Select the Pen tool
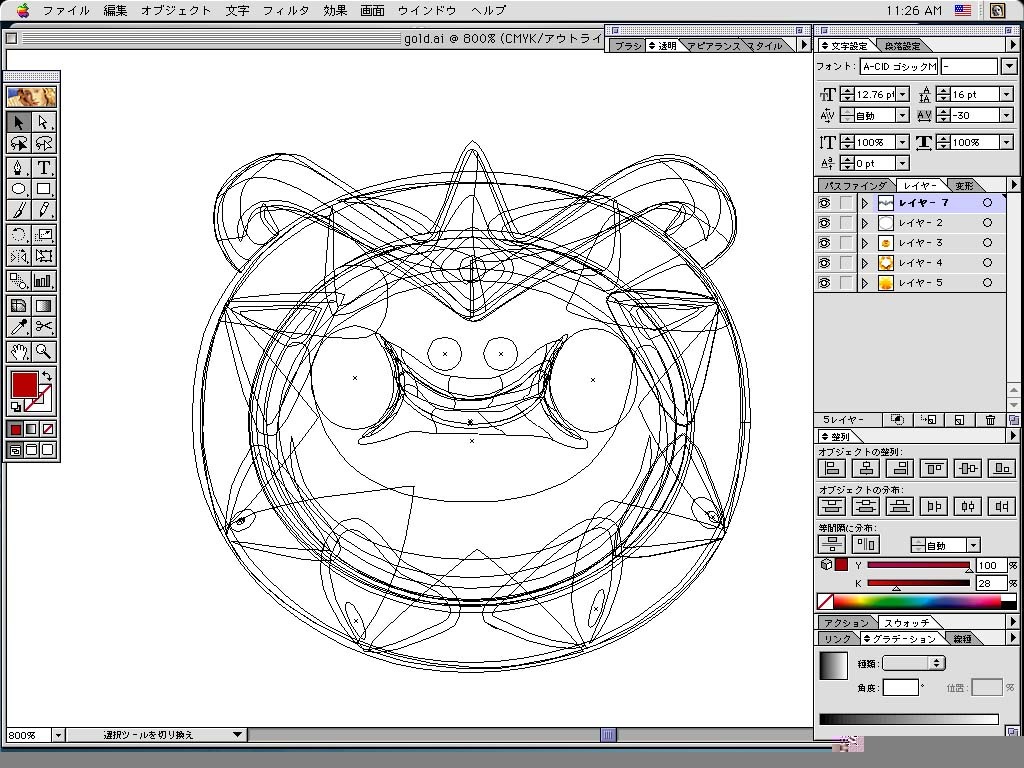This screenshot has width=1024, height=768. [x=19, y=168]
